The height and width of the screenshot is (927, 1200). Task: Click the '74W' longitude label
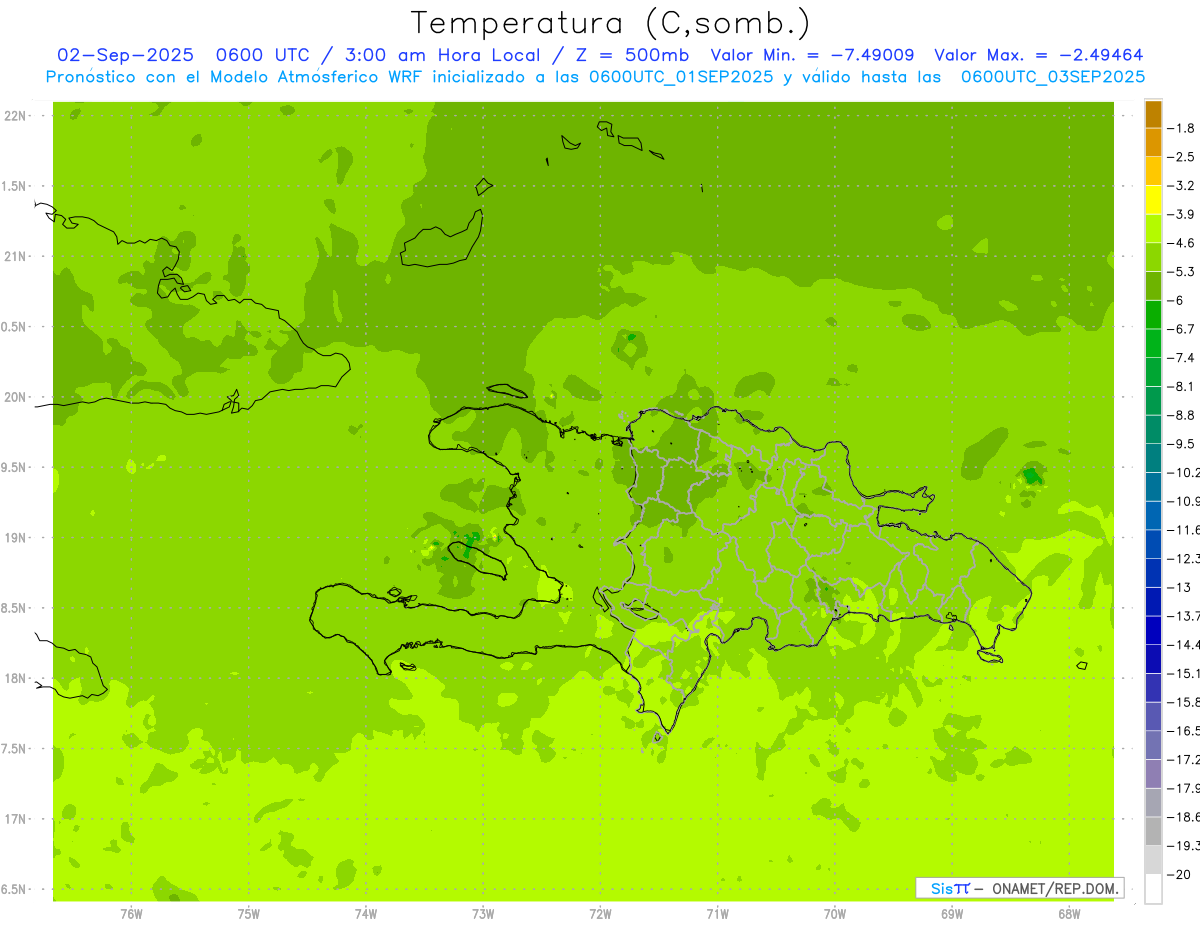(x=365, y=914)
